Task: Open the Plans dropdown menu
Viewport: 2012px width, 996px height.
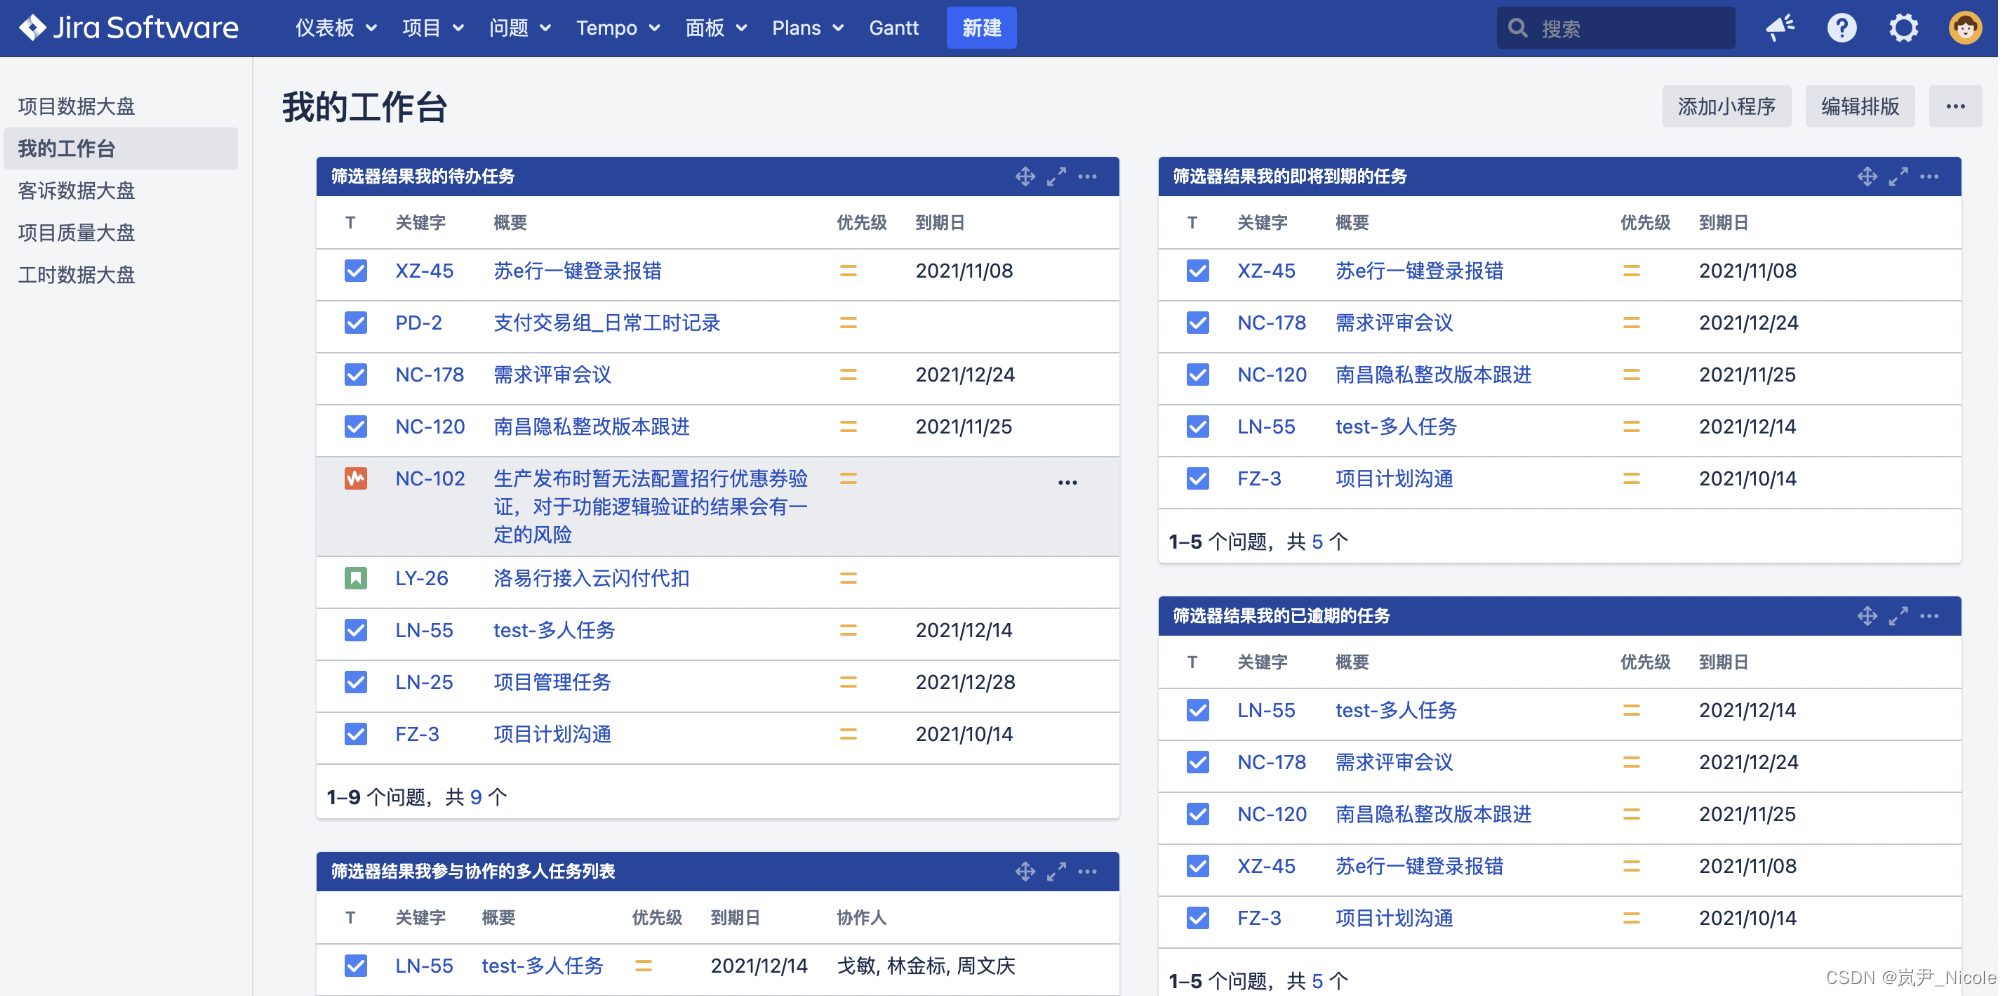Action: pyautogui.click(x=808, y=28)
